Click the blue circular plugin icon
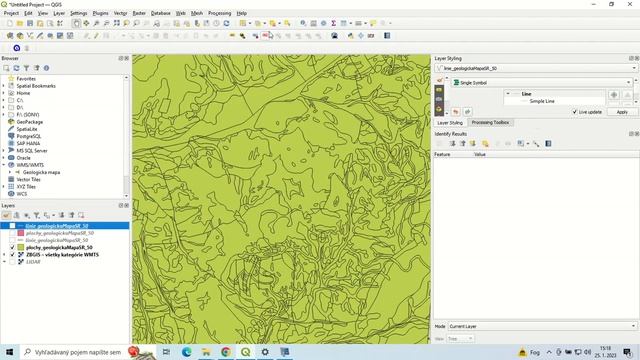 click(17, 48)
